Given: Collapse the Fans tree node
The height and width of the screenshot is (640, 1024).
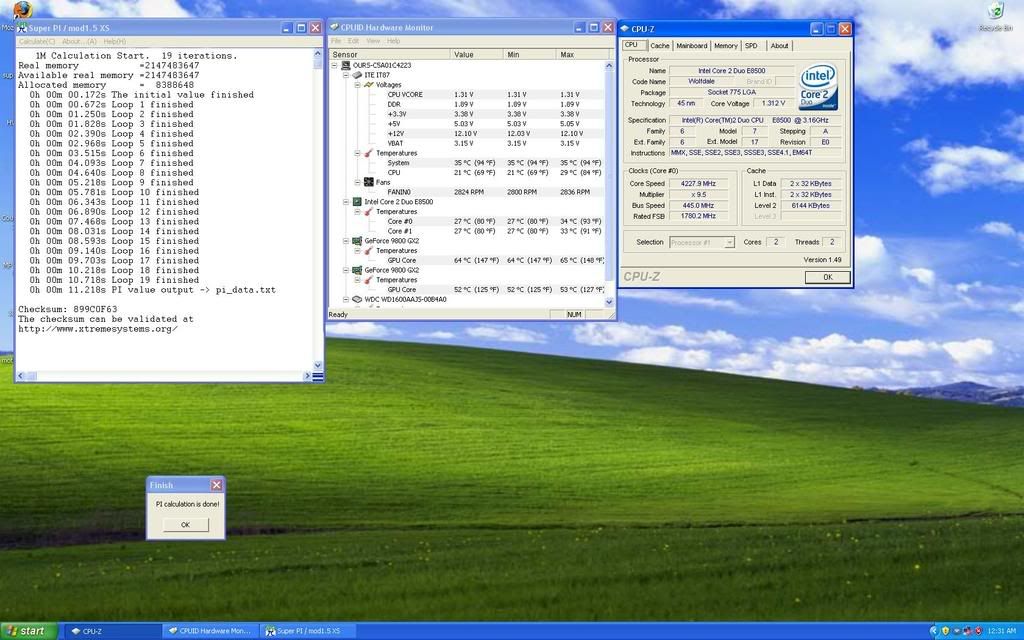Looking at the screenshot, I should 357,182.
